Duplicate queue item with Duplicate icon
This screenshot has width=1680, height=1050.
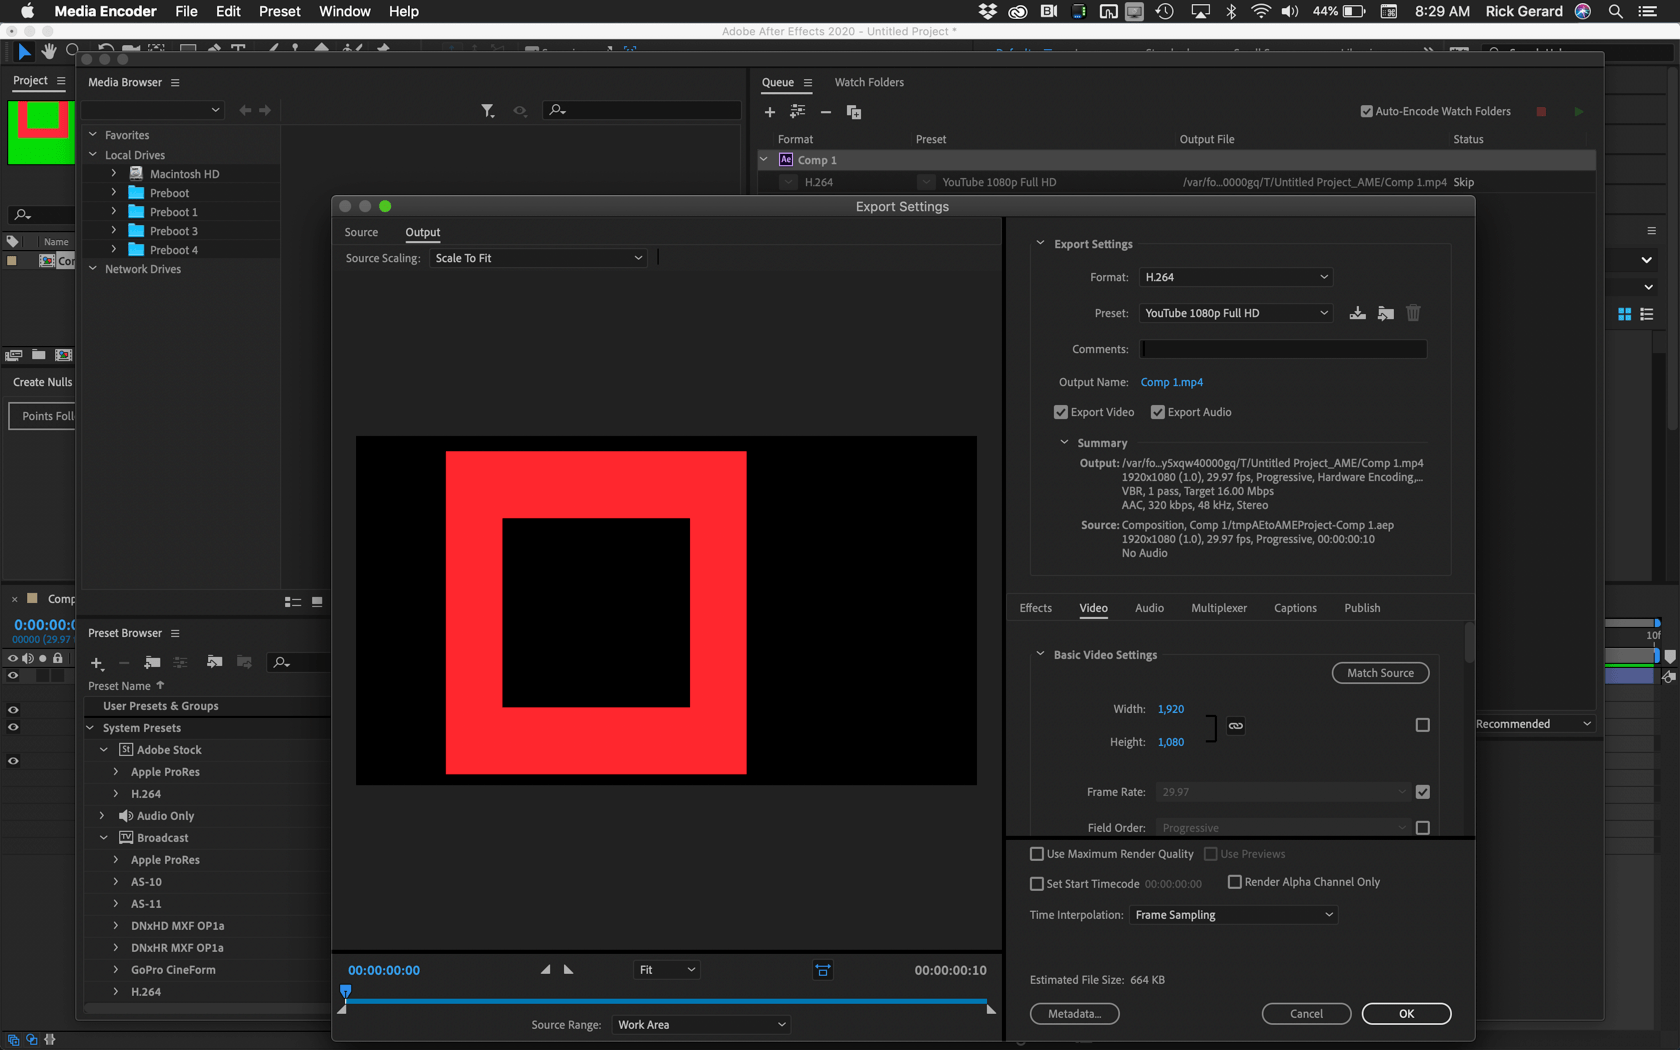point(854,112)
